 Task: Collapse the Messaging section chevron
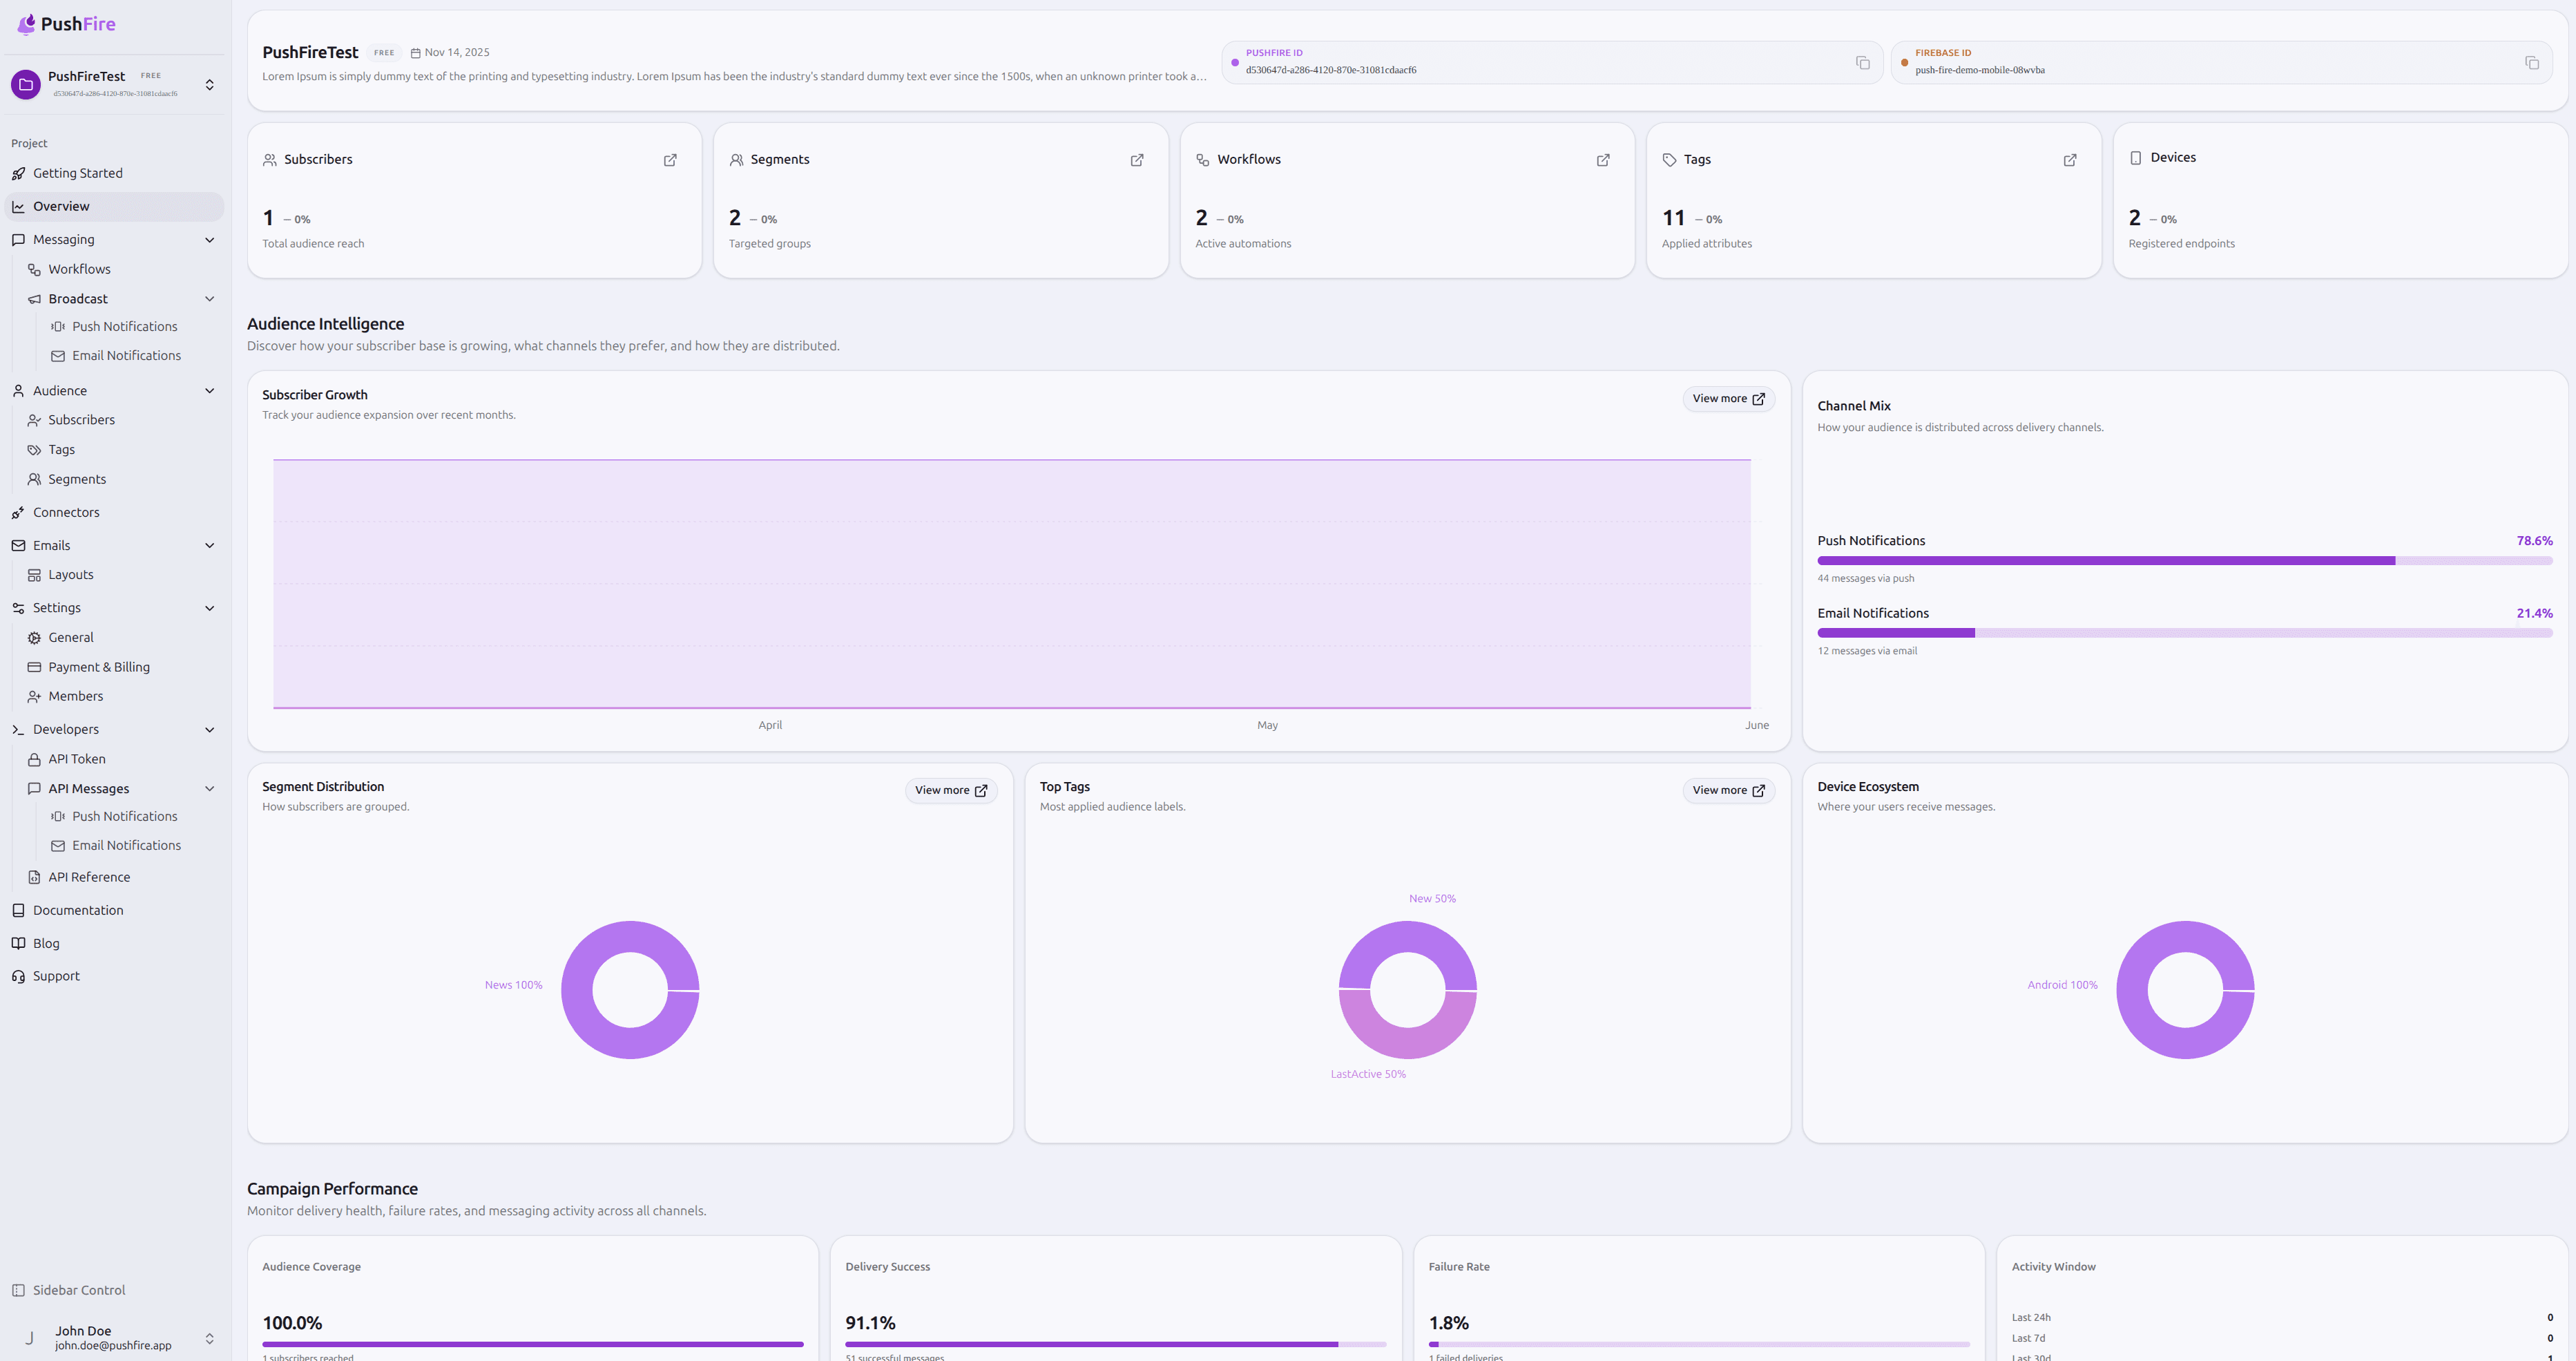pyautogui.click(x=209, y=240)
